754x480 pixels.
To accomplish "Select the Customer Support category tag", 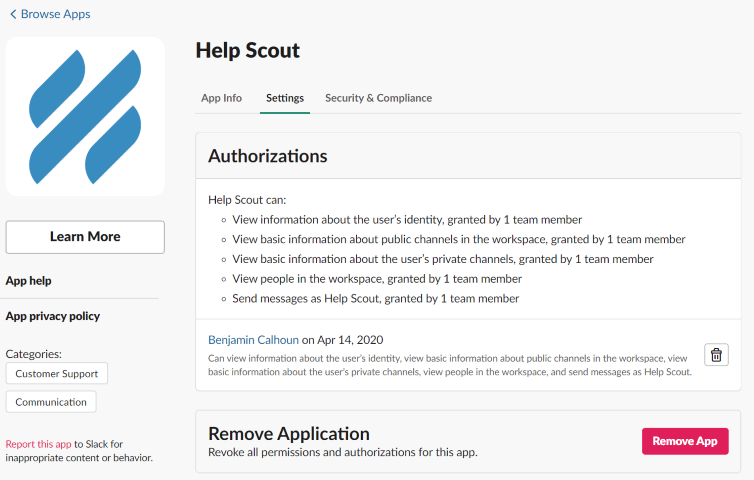I will coord(57,373).
